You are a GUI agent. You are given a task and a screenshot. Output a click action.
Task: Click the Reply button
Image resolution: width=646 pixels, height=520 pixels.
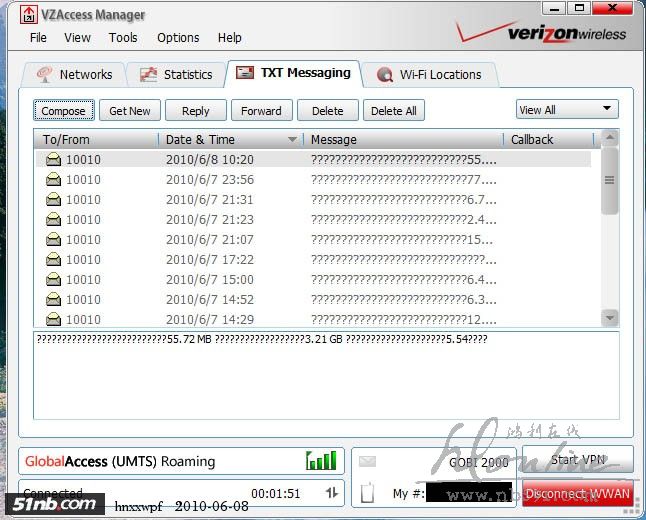point(196,110)
